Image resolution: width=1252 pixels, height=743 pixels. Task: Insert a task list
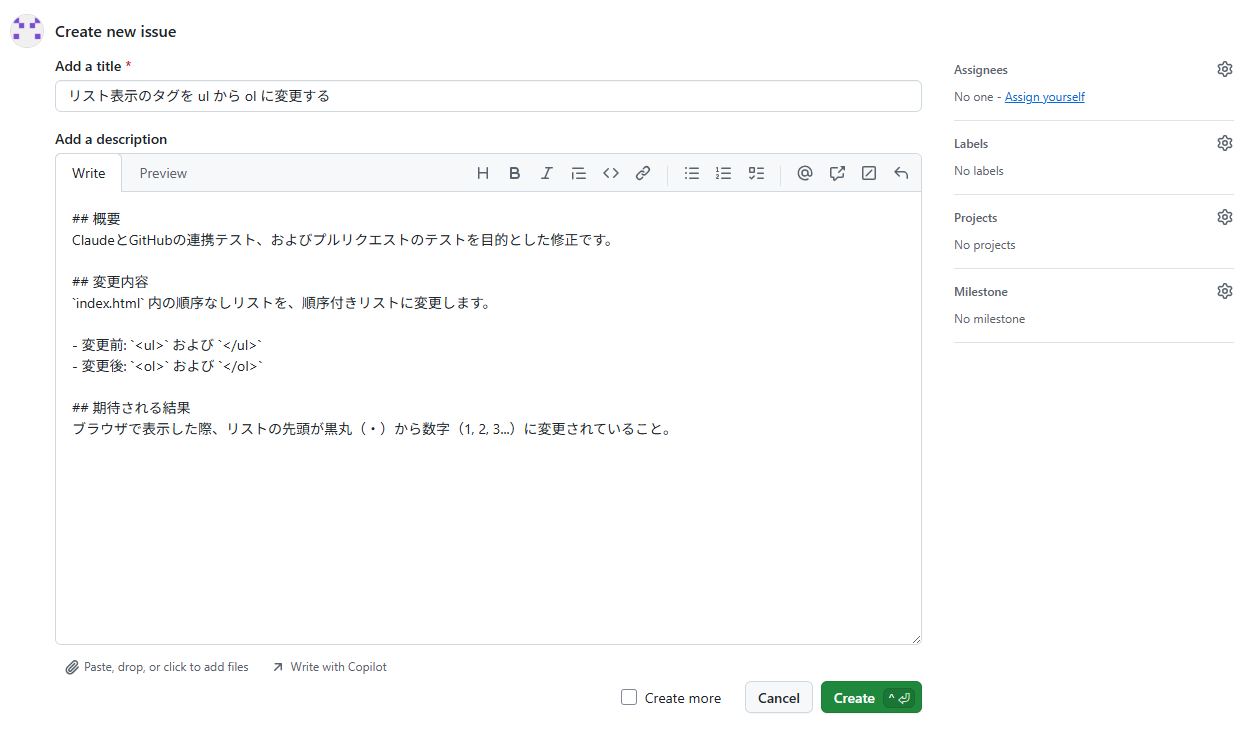756,173
